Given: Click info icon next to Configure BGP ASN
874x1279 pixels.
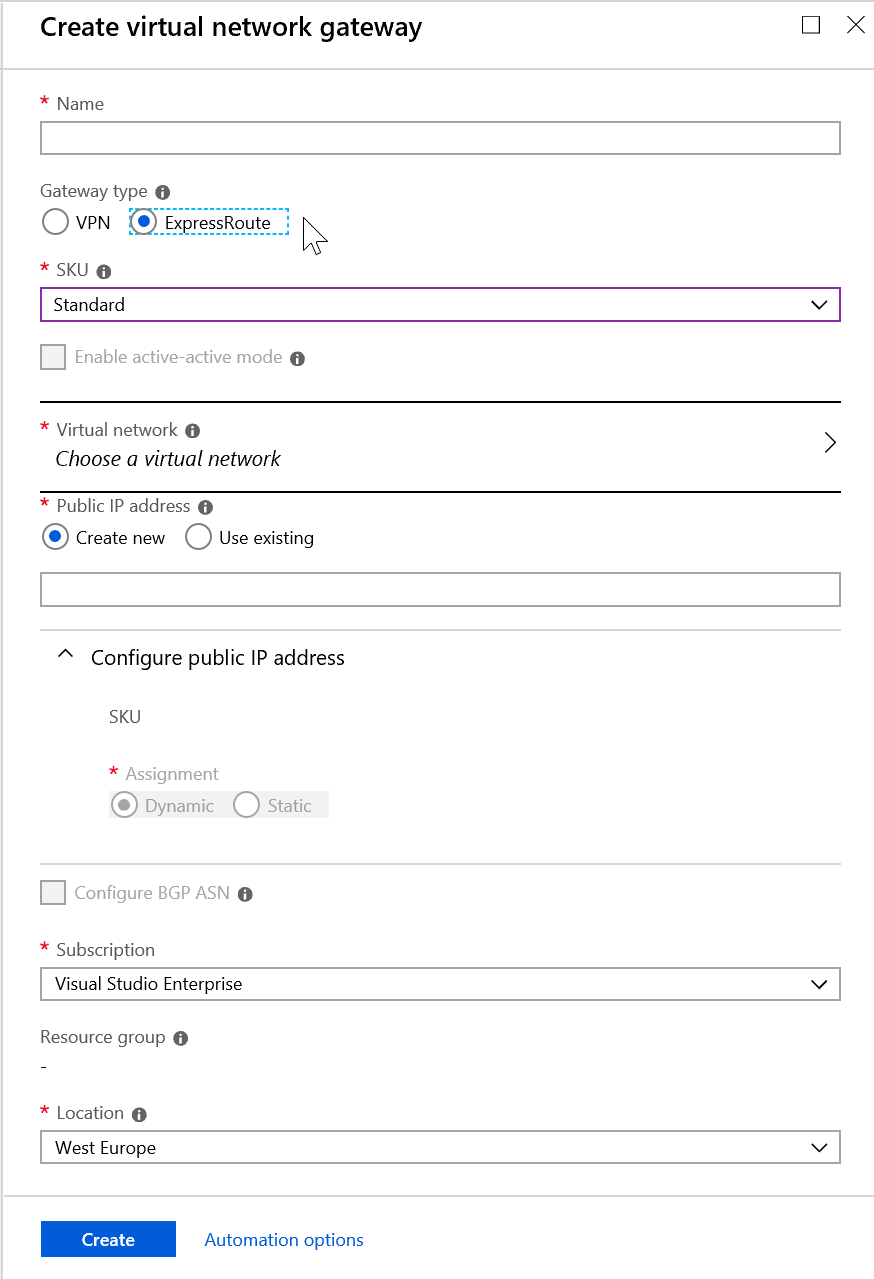Looking at the screenshot, I should (245, 894).
